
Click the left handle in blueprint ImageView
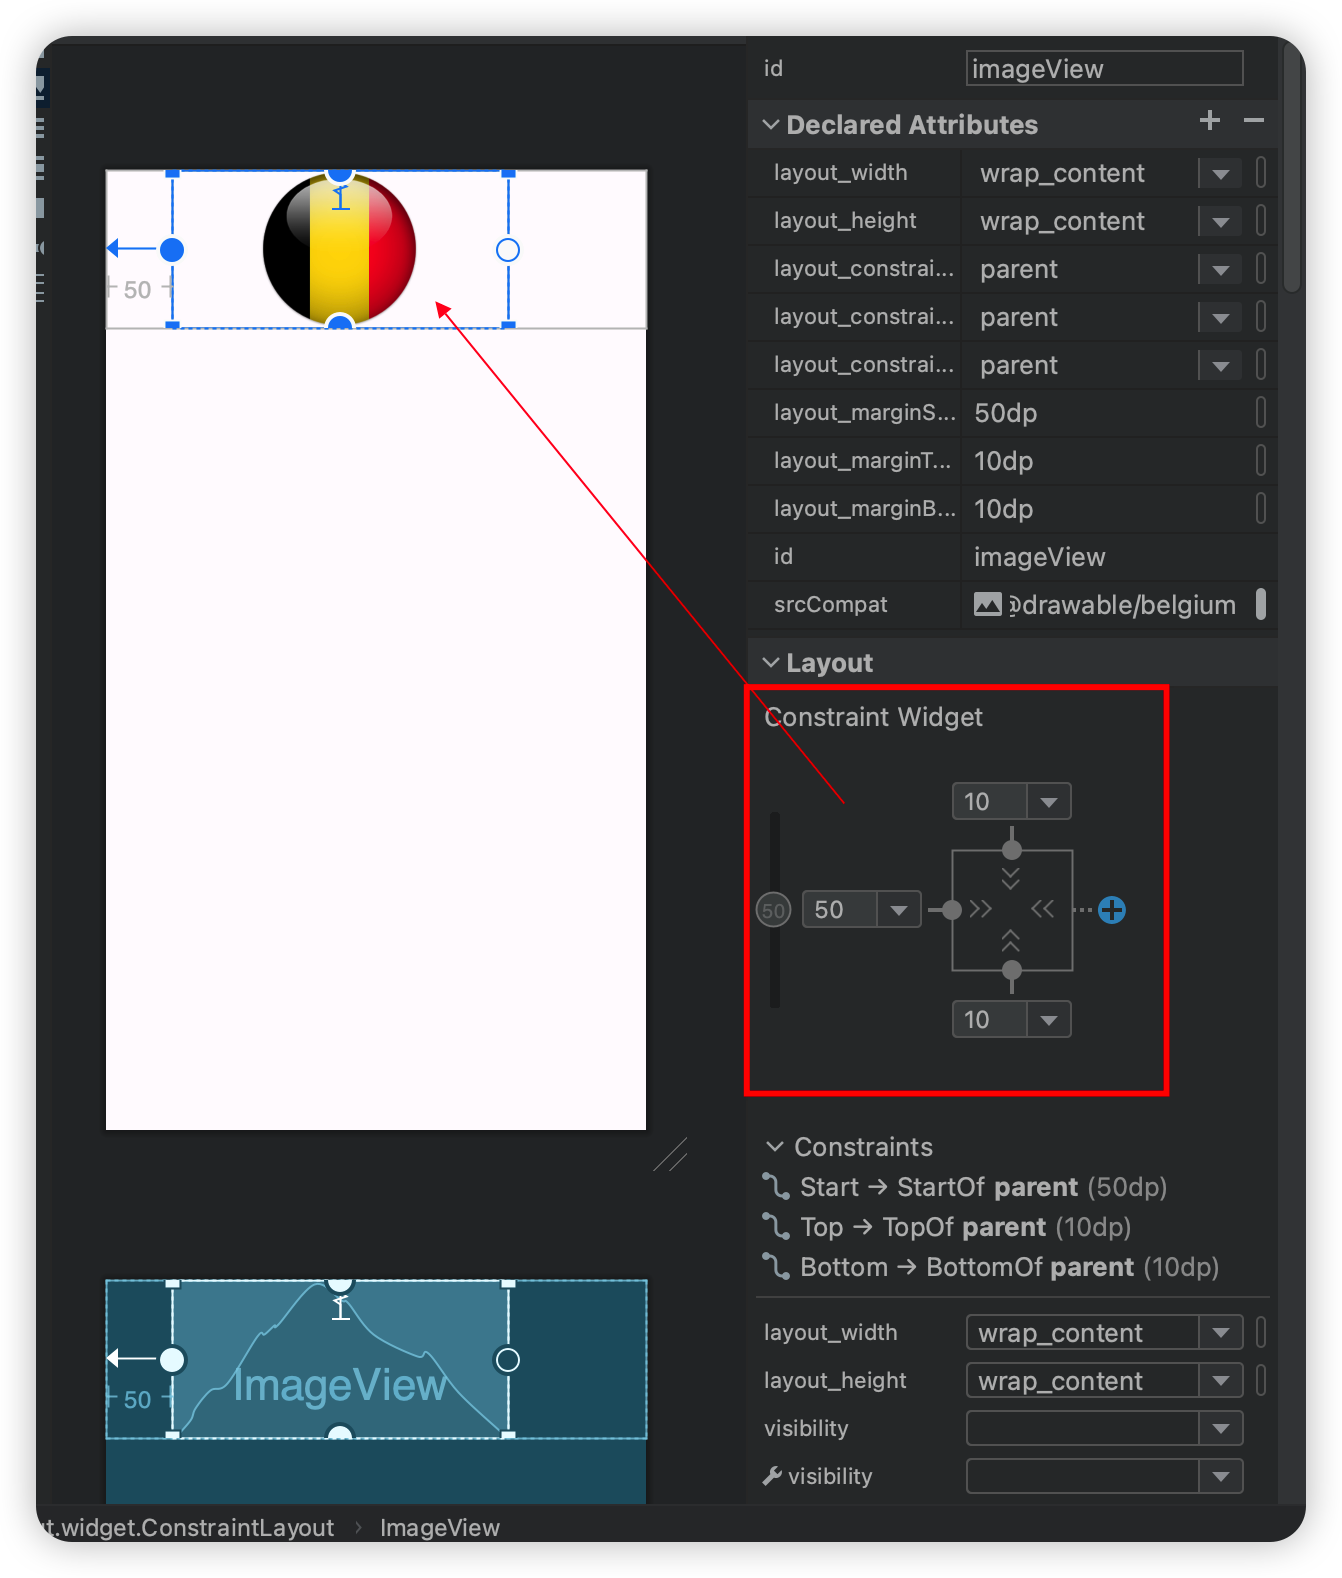[172, 1360]
